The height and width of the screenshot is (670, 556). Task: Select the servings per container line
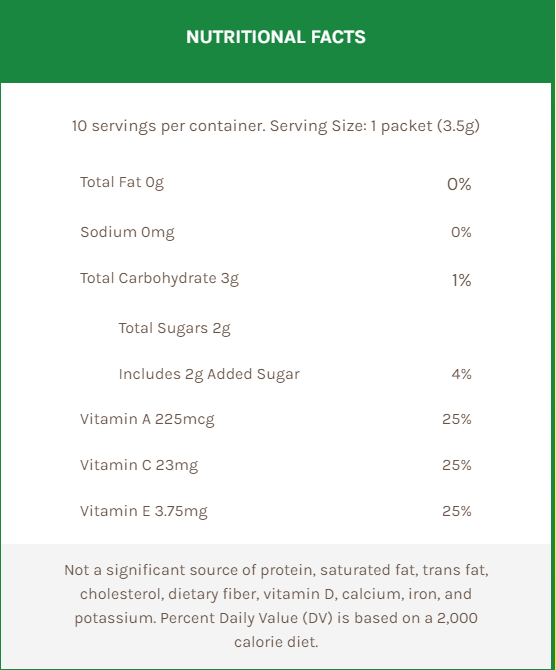276,126
